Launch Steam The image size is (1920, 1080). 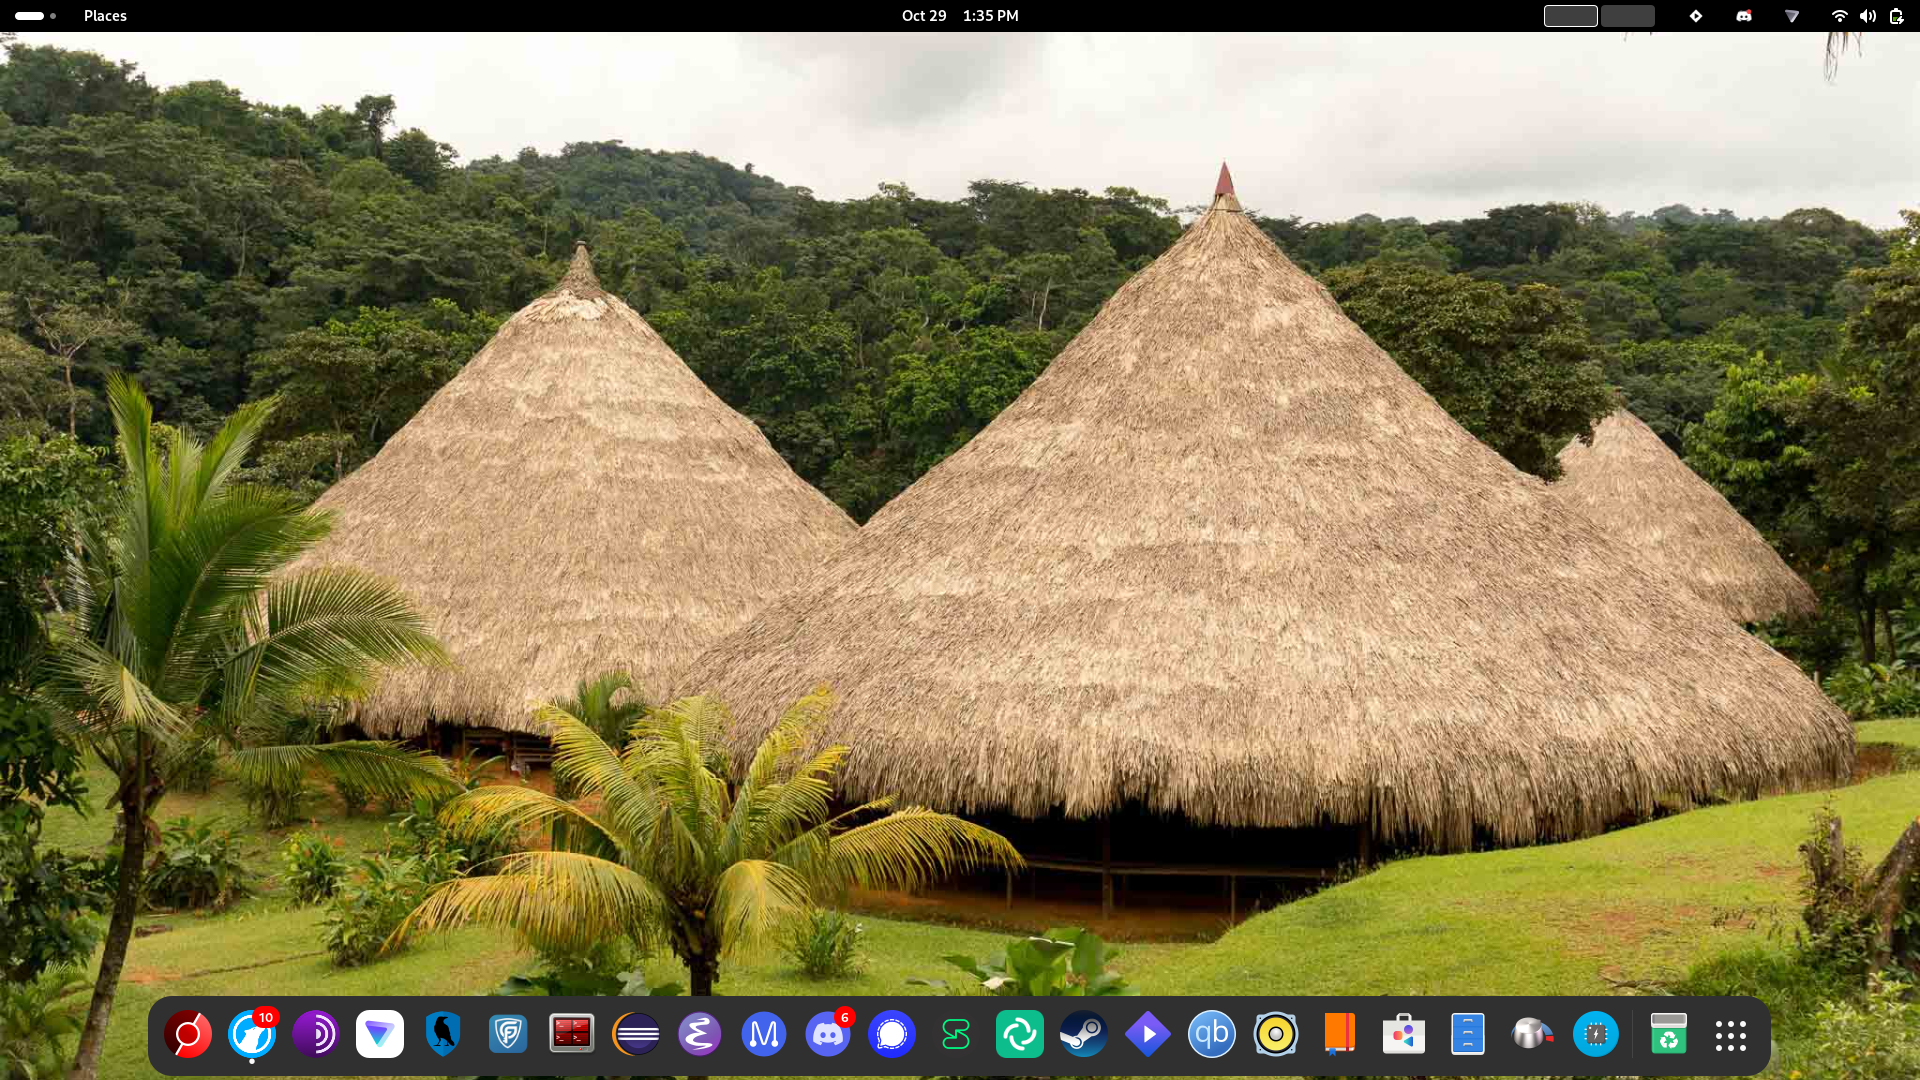pos(1084,1034)
